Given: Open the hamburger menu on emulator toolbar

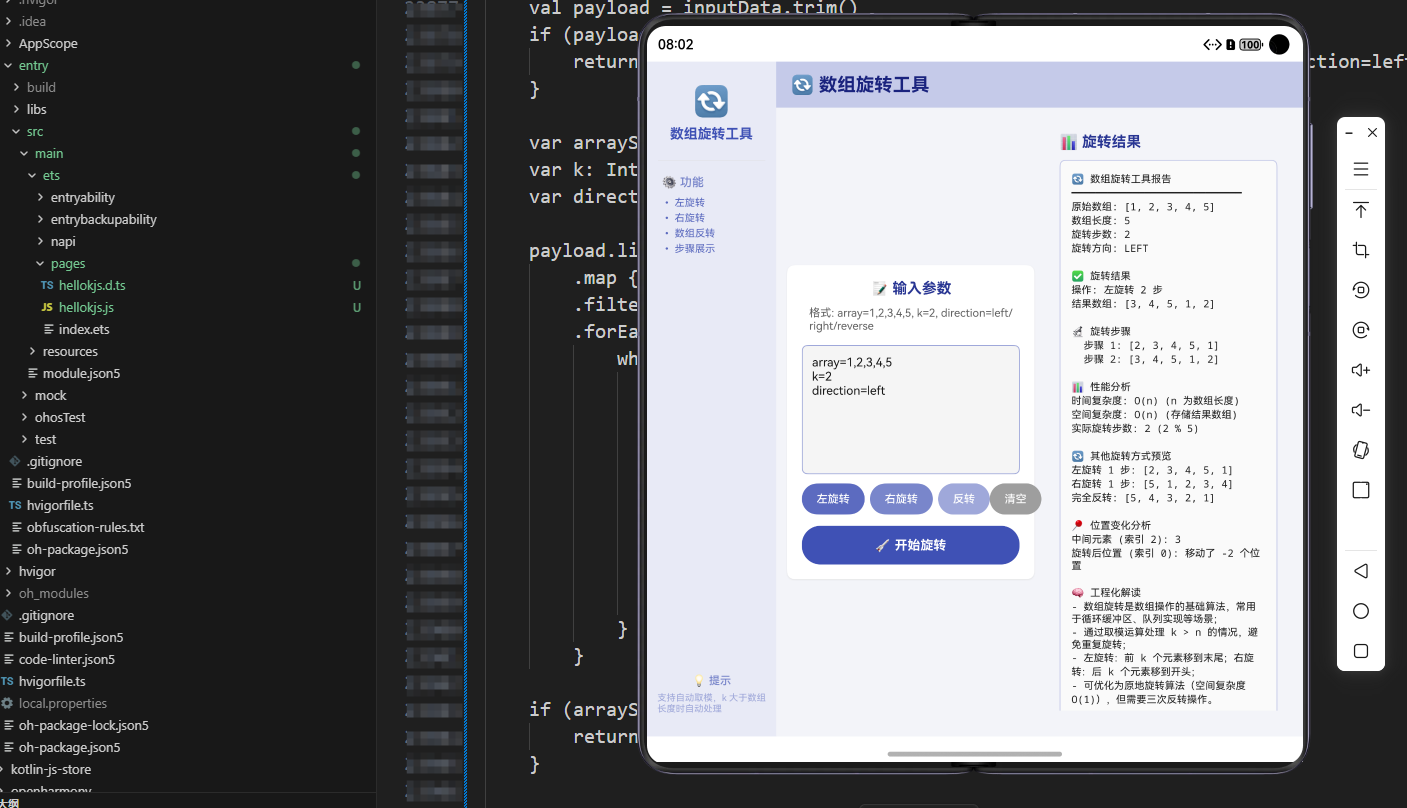Looking at the screenshot, I should [1360, 169].
